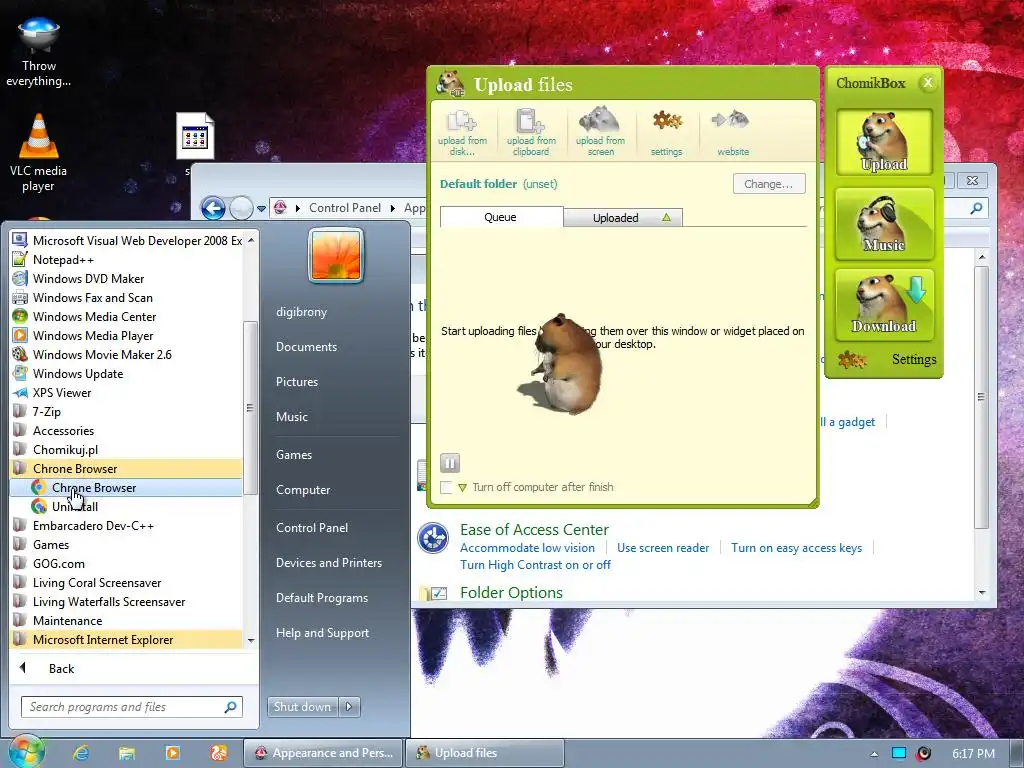Open Control Panel from the Start menu
This screenshot has width=1024, height=768.
tap(312, 528)
